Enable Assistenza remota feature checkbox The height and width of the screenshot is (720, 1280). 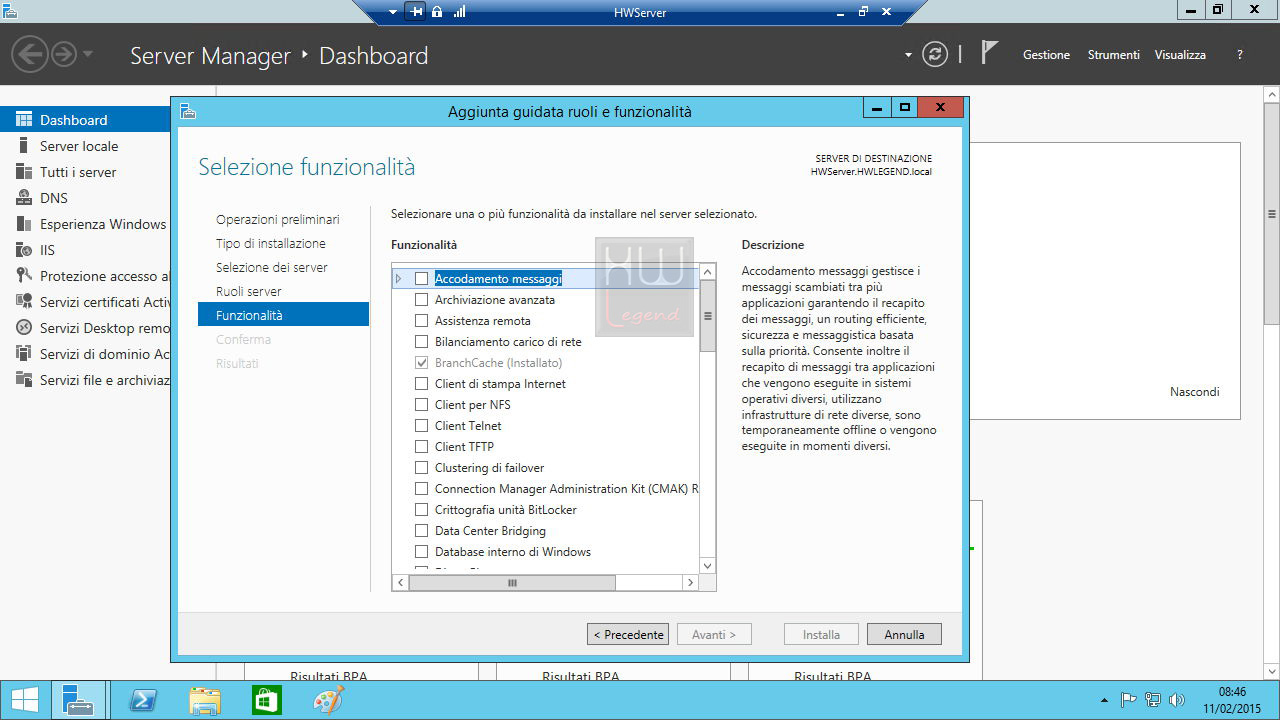(421, 321)
